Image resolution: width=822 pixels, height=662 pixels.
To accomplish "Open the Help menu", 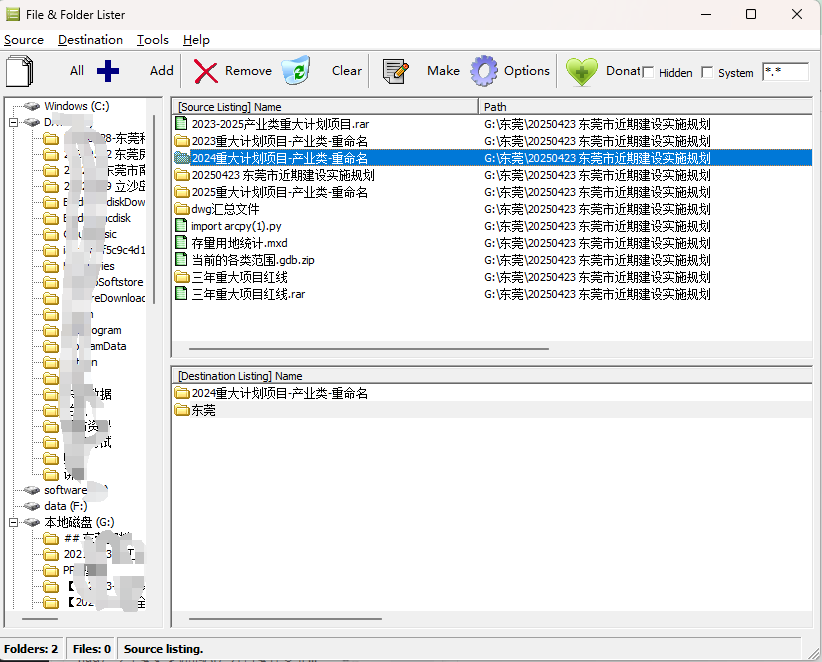I will 196,40.
